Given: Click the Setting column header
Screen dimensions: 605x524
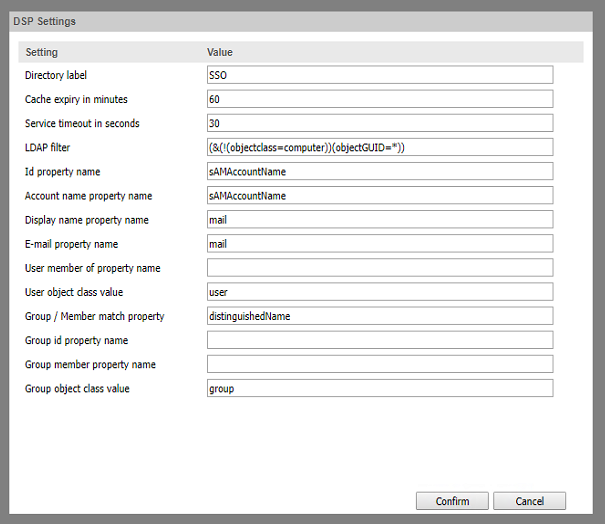Looking at the screenshot, I should 42,52.
